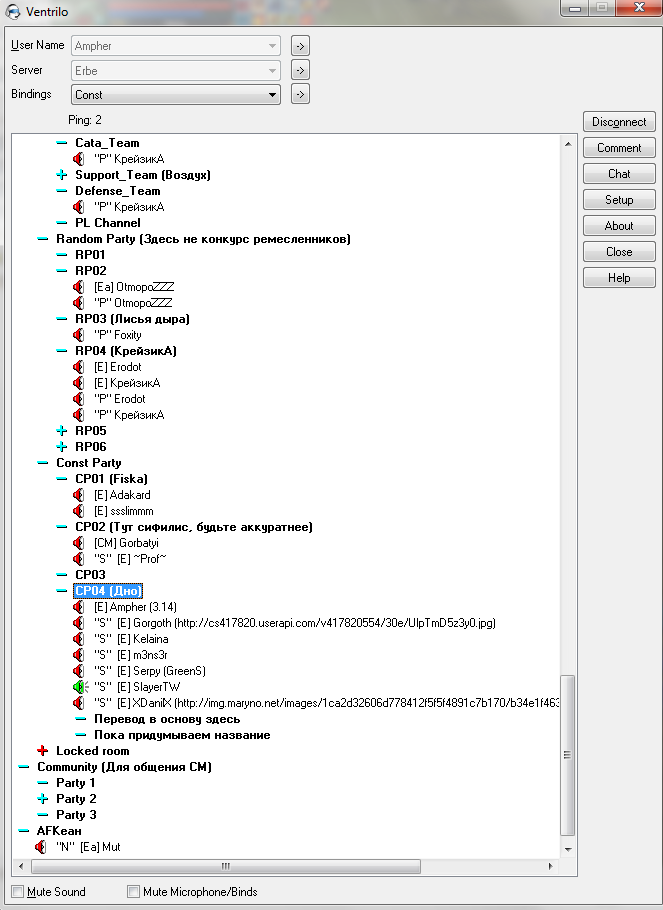Expand the Locked room channel
Screen dimensions: 663x910
click(x=42, y=751)
